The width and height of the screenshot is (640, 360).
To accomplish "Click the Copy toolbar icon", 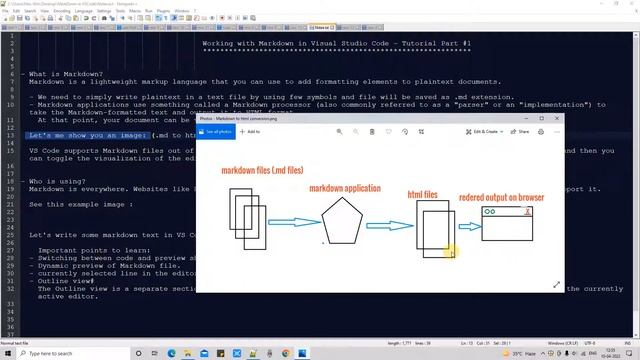I will point(68,18).
